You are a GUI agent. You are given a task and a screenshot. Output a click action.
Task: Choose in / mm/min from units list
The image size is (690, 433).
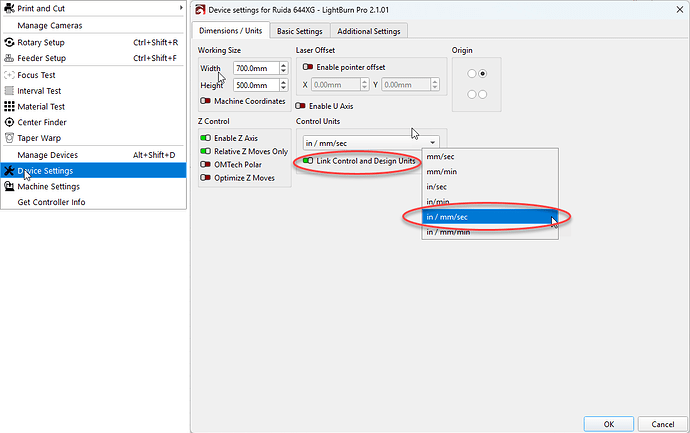coord(490,232)
